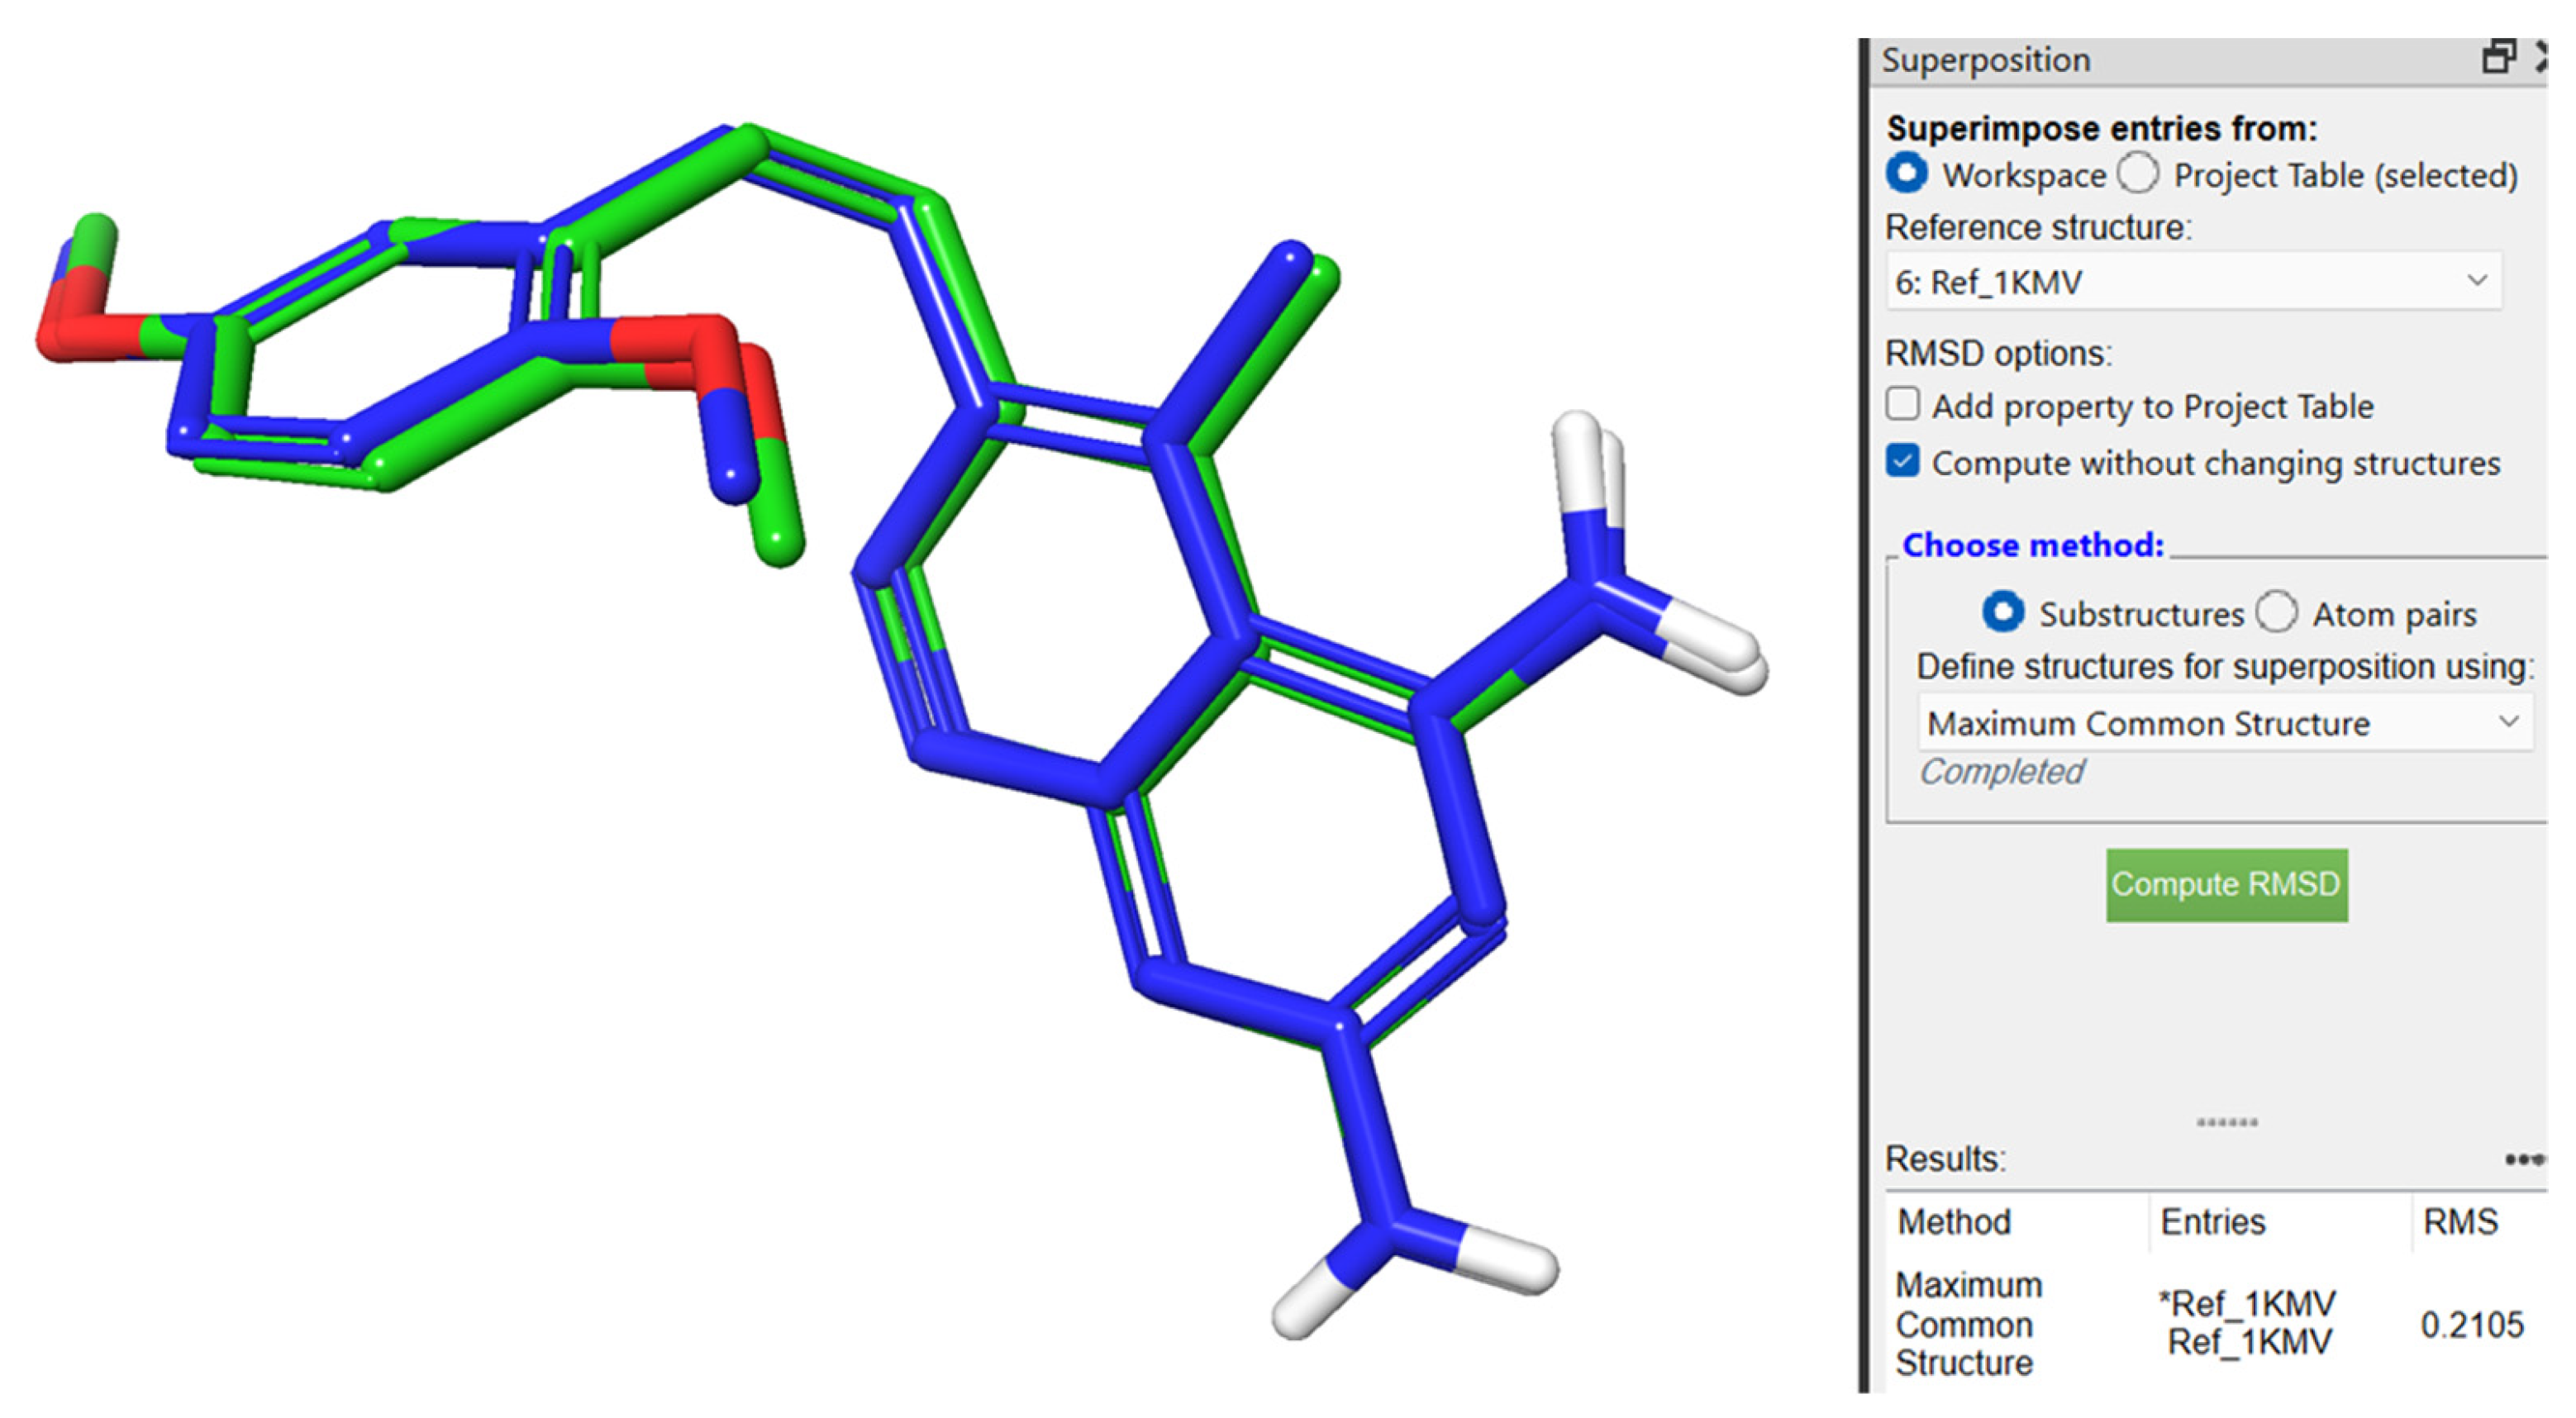Open the Results options ellipsis menu
The width and height of the screenshot is (2576, 1418).
pos(2524,1160)
